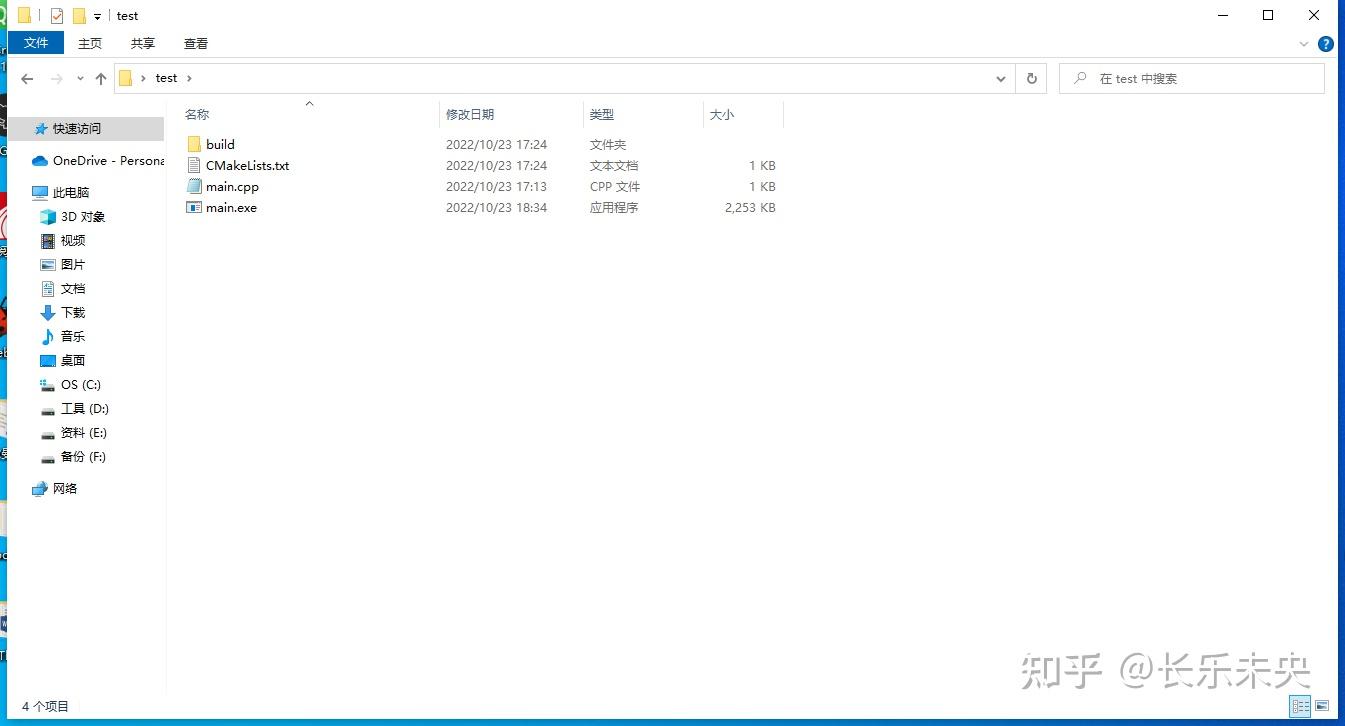The image size is (1345, 726).
Task: Select the 下载 (Downloads) sidebar icon
Action: (48, 312)
